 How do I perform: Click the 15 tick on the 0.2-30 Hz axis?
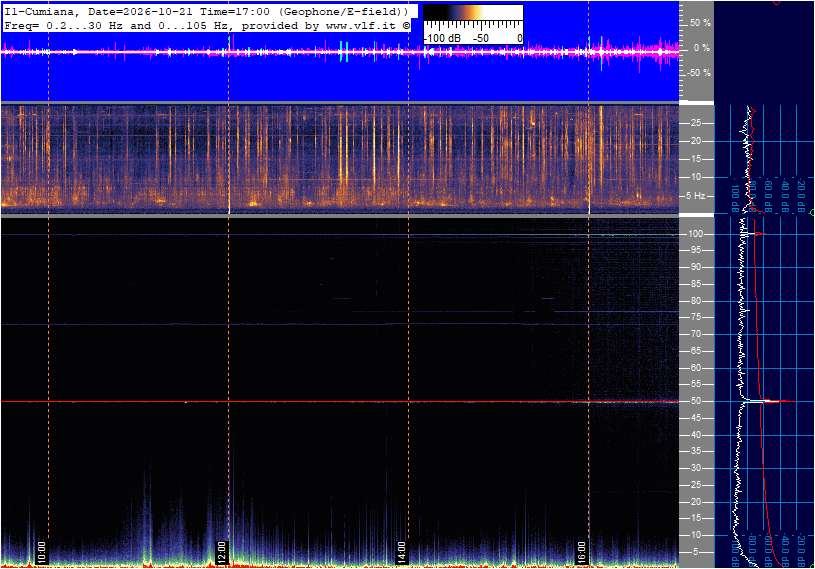(695, 159)
